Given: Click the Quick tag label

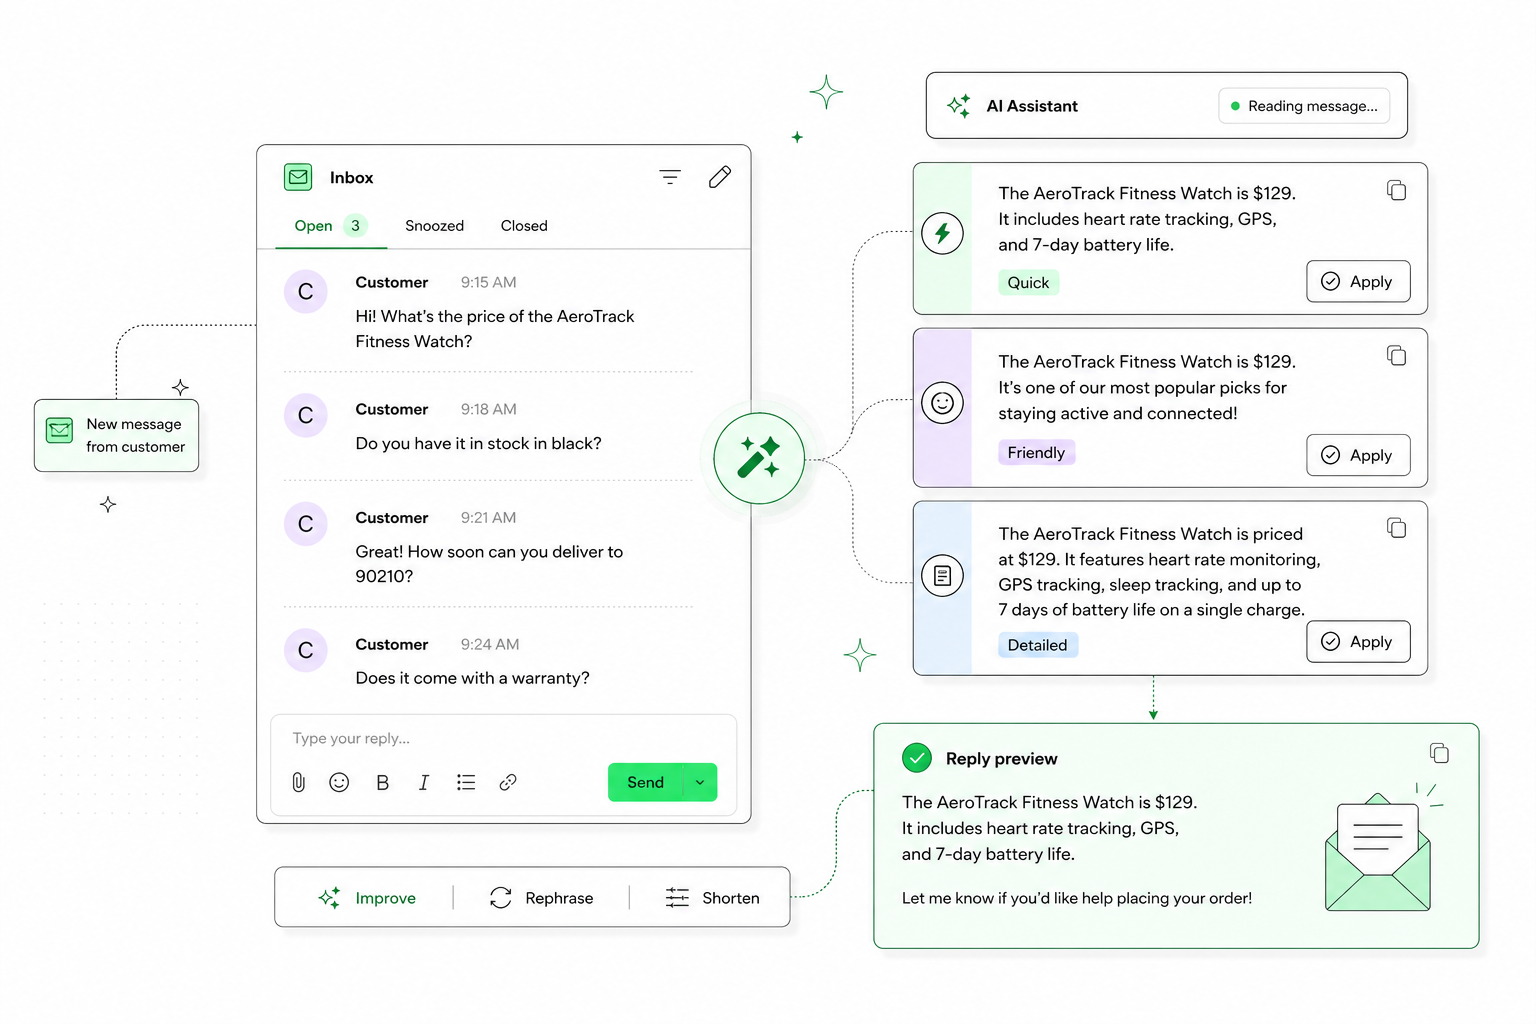Looking at the screenshot, I should 1028,283.
